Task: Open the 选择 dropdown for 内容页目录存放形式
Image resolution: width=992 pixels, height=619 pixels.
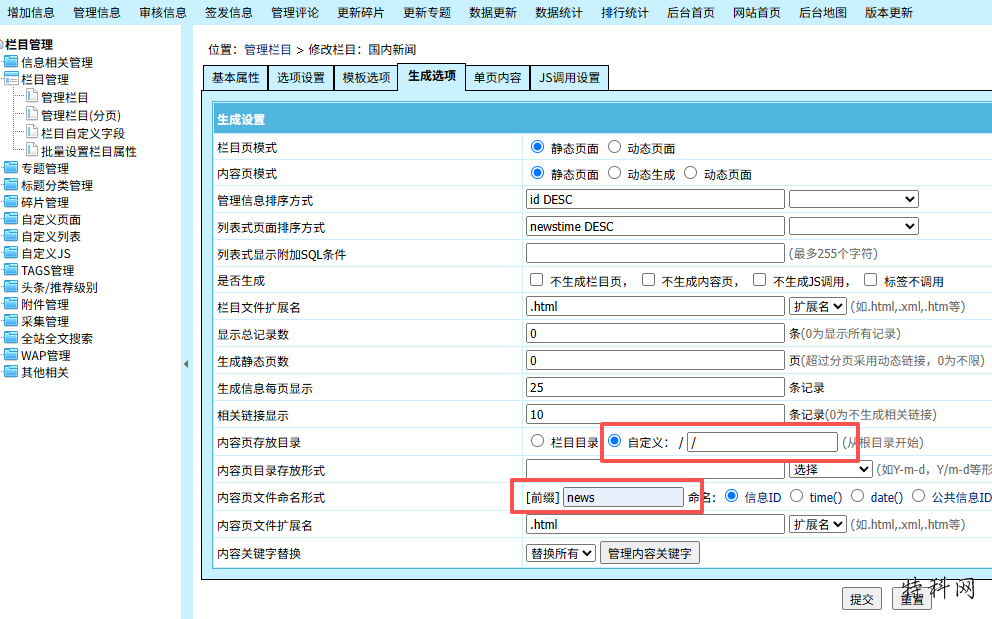Action: click(x=831, y=469)
